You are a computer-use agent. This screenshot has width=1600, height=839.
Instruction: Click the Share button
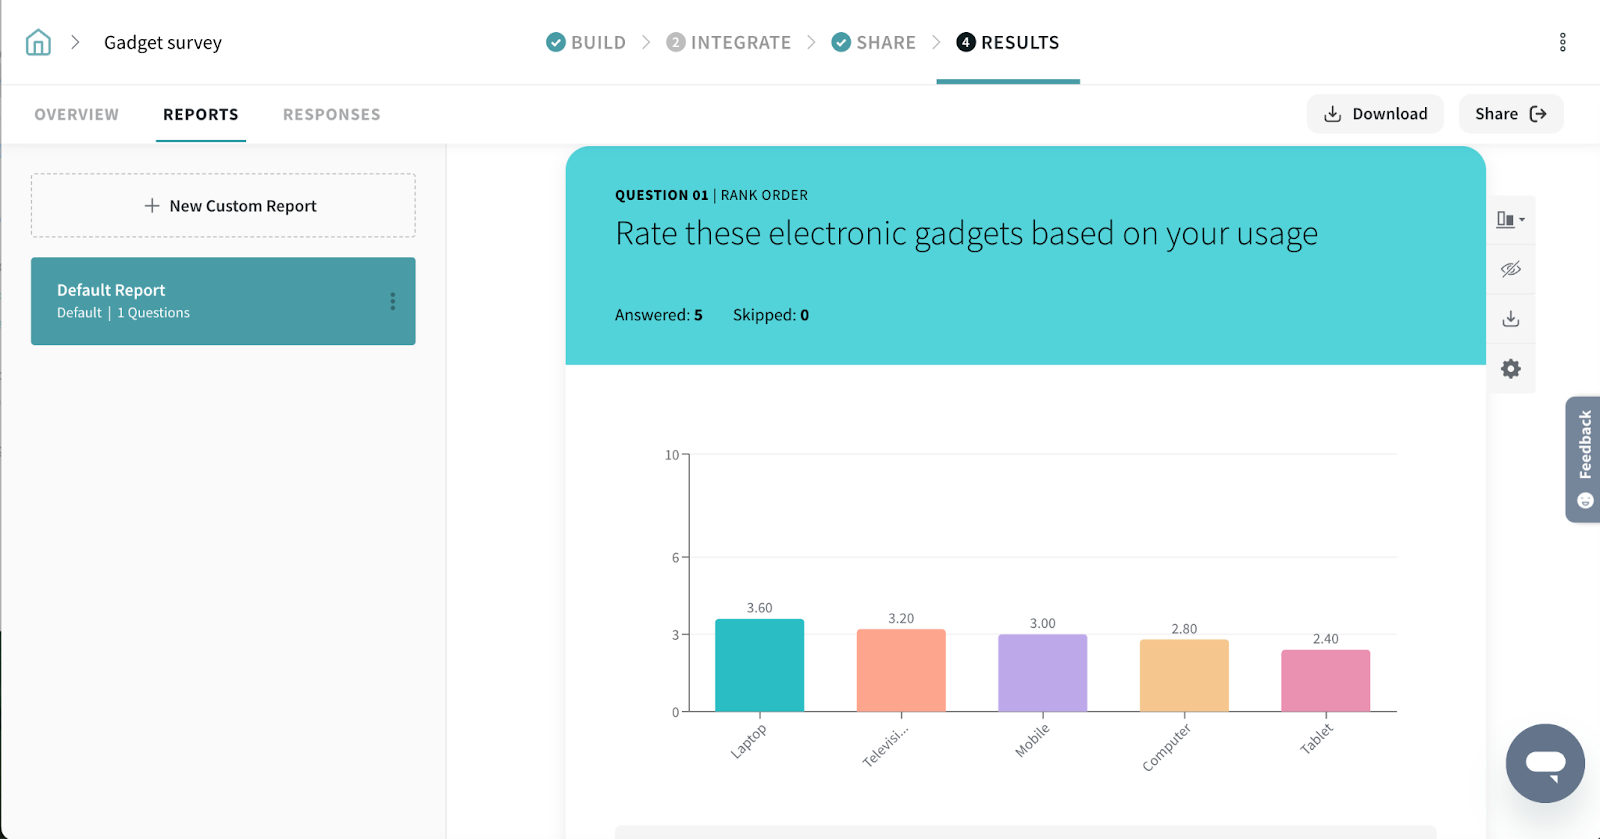(1510, 114)
